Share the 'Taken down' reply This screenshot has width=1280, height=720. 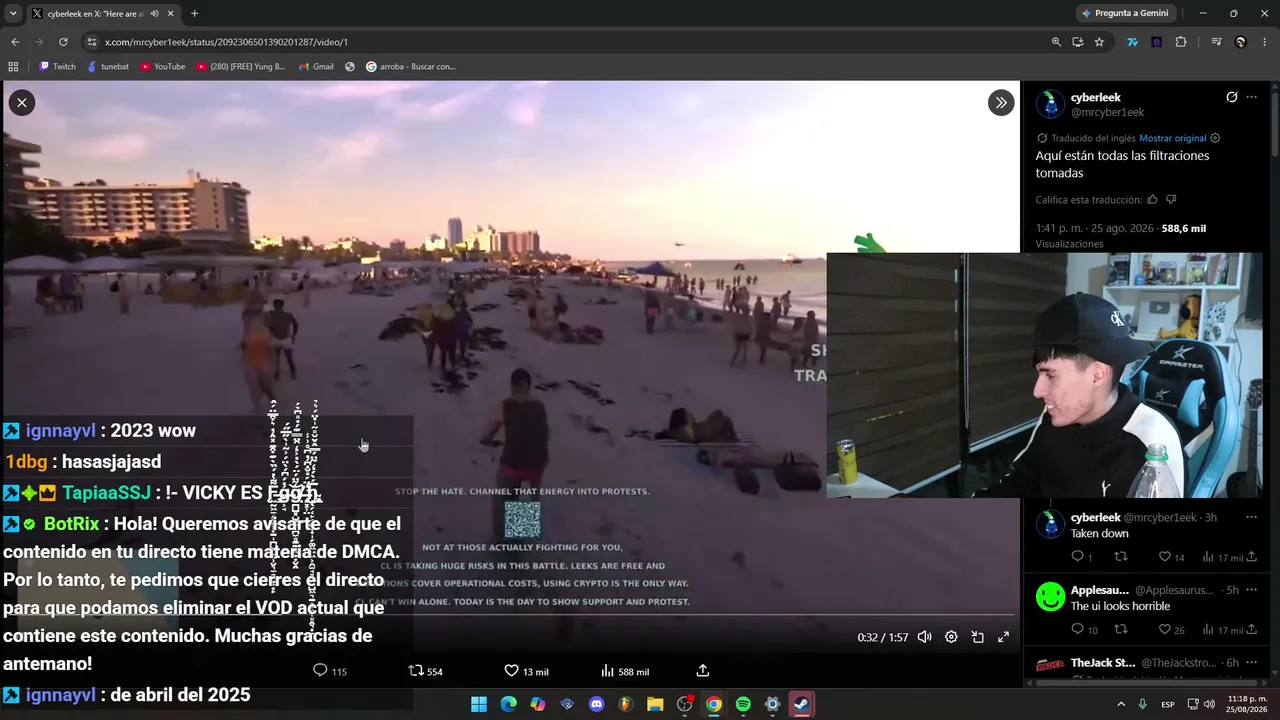click(x=1251, y=557)
